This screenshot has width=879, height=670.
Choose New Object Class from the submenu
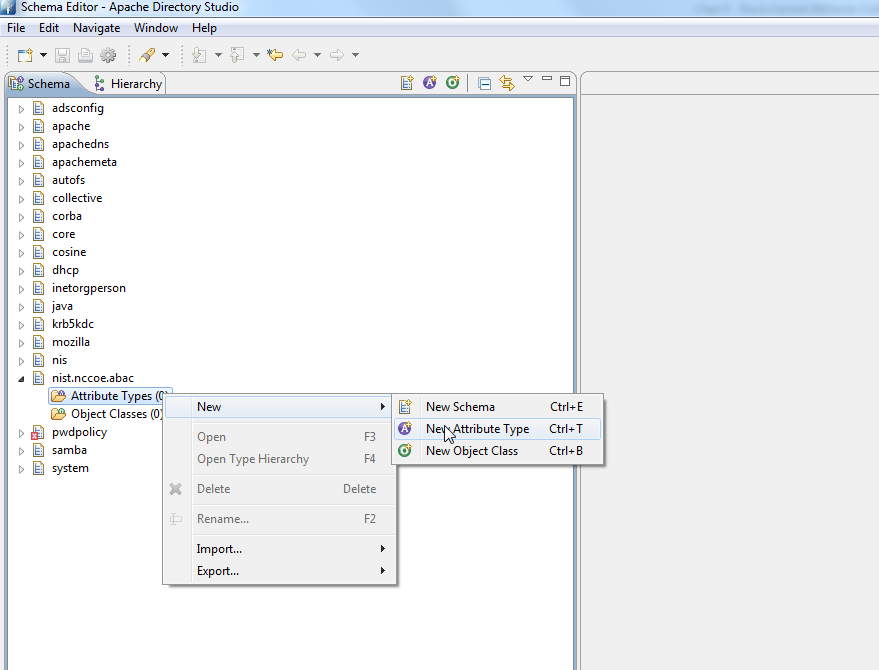pos(498,451)
